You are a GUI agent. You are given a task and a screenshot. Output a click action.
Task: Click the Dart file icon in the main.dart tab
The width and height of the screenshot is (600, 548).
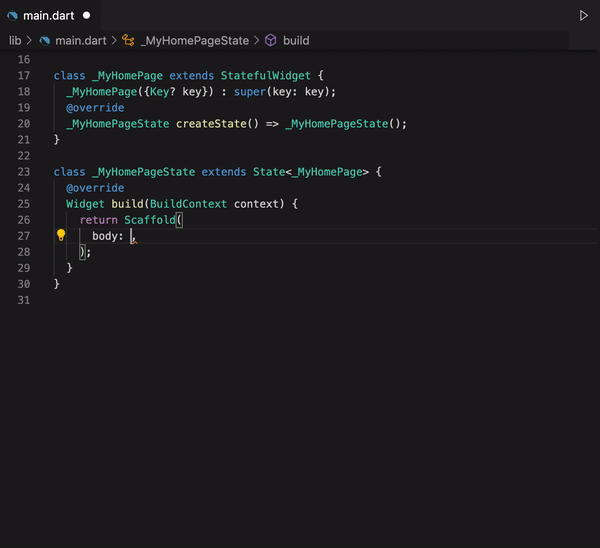click(x=13, y=16)
